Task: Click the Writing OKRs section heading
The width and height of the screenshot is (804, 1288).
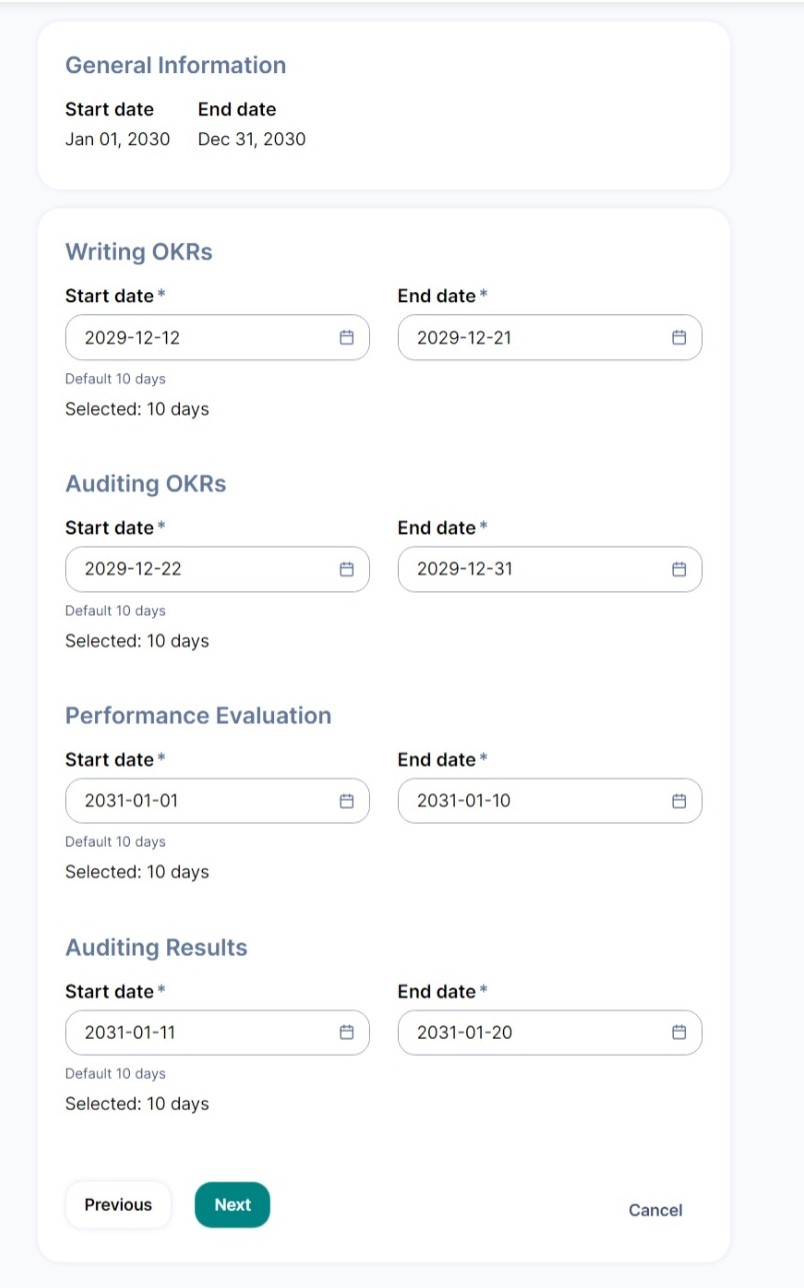Action: [139, 252]
